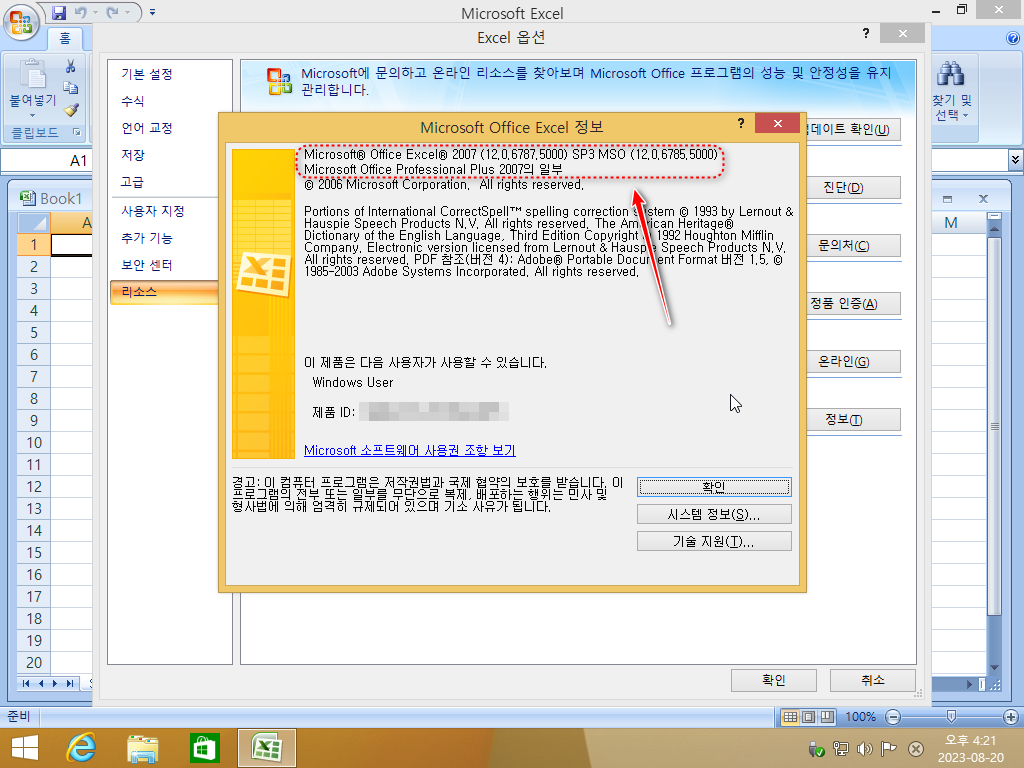Image resolution: width=1024 pixels, height=768 pixels.
Task: Open Microsoft 소프트웨어 사용권 조항 보기 link
Action: [409, 451]
